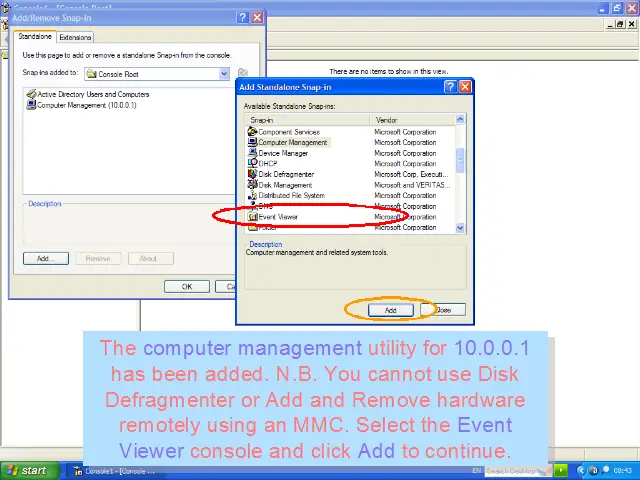
Task: Switch to the Extensions tab
Action: 75,38
